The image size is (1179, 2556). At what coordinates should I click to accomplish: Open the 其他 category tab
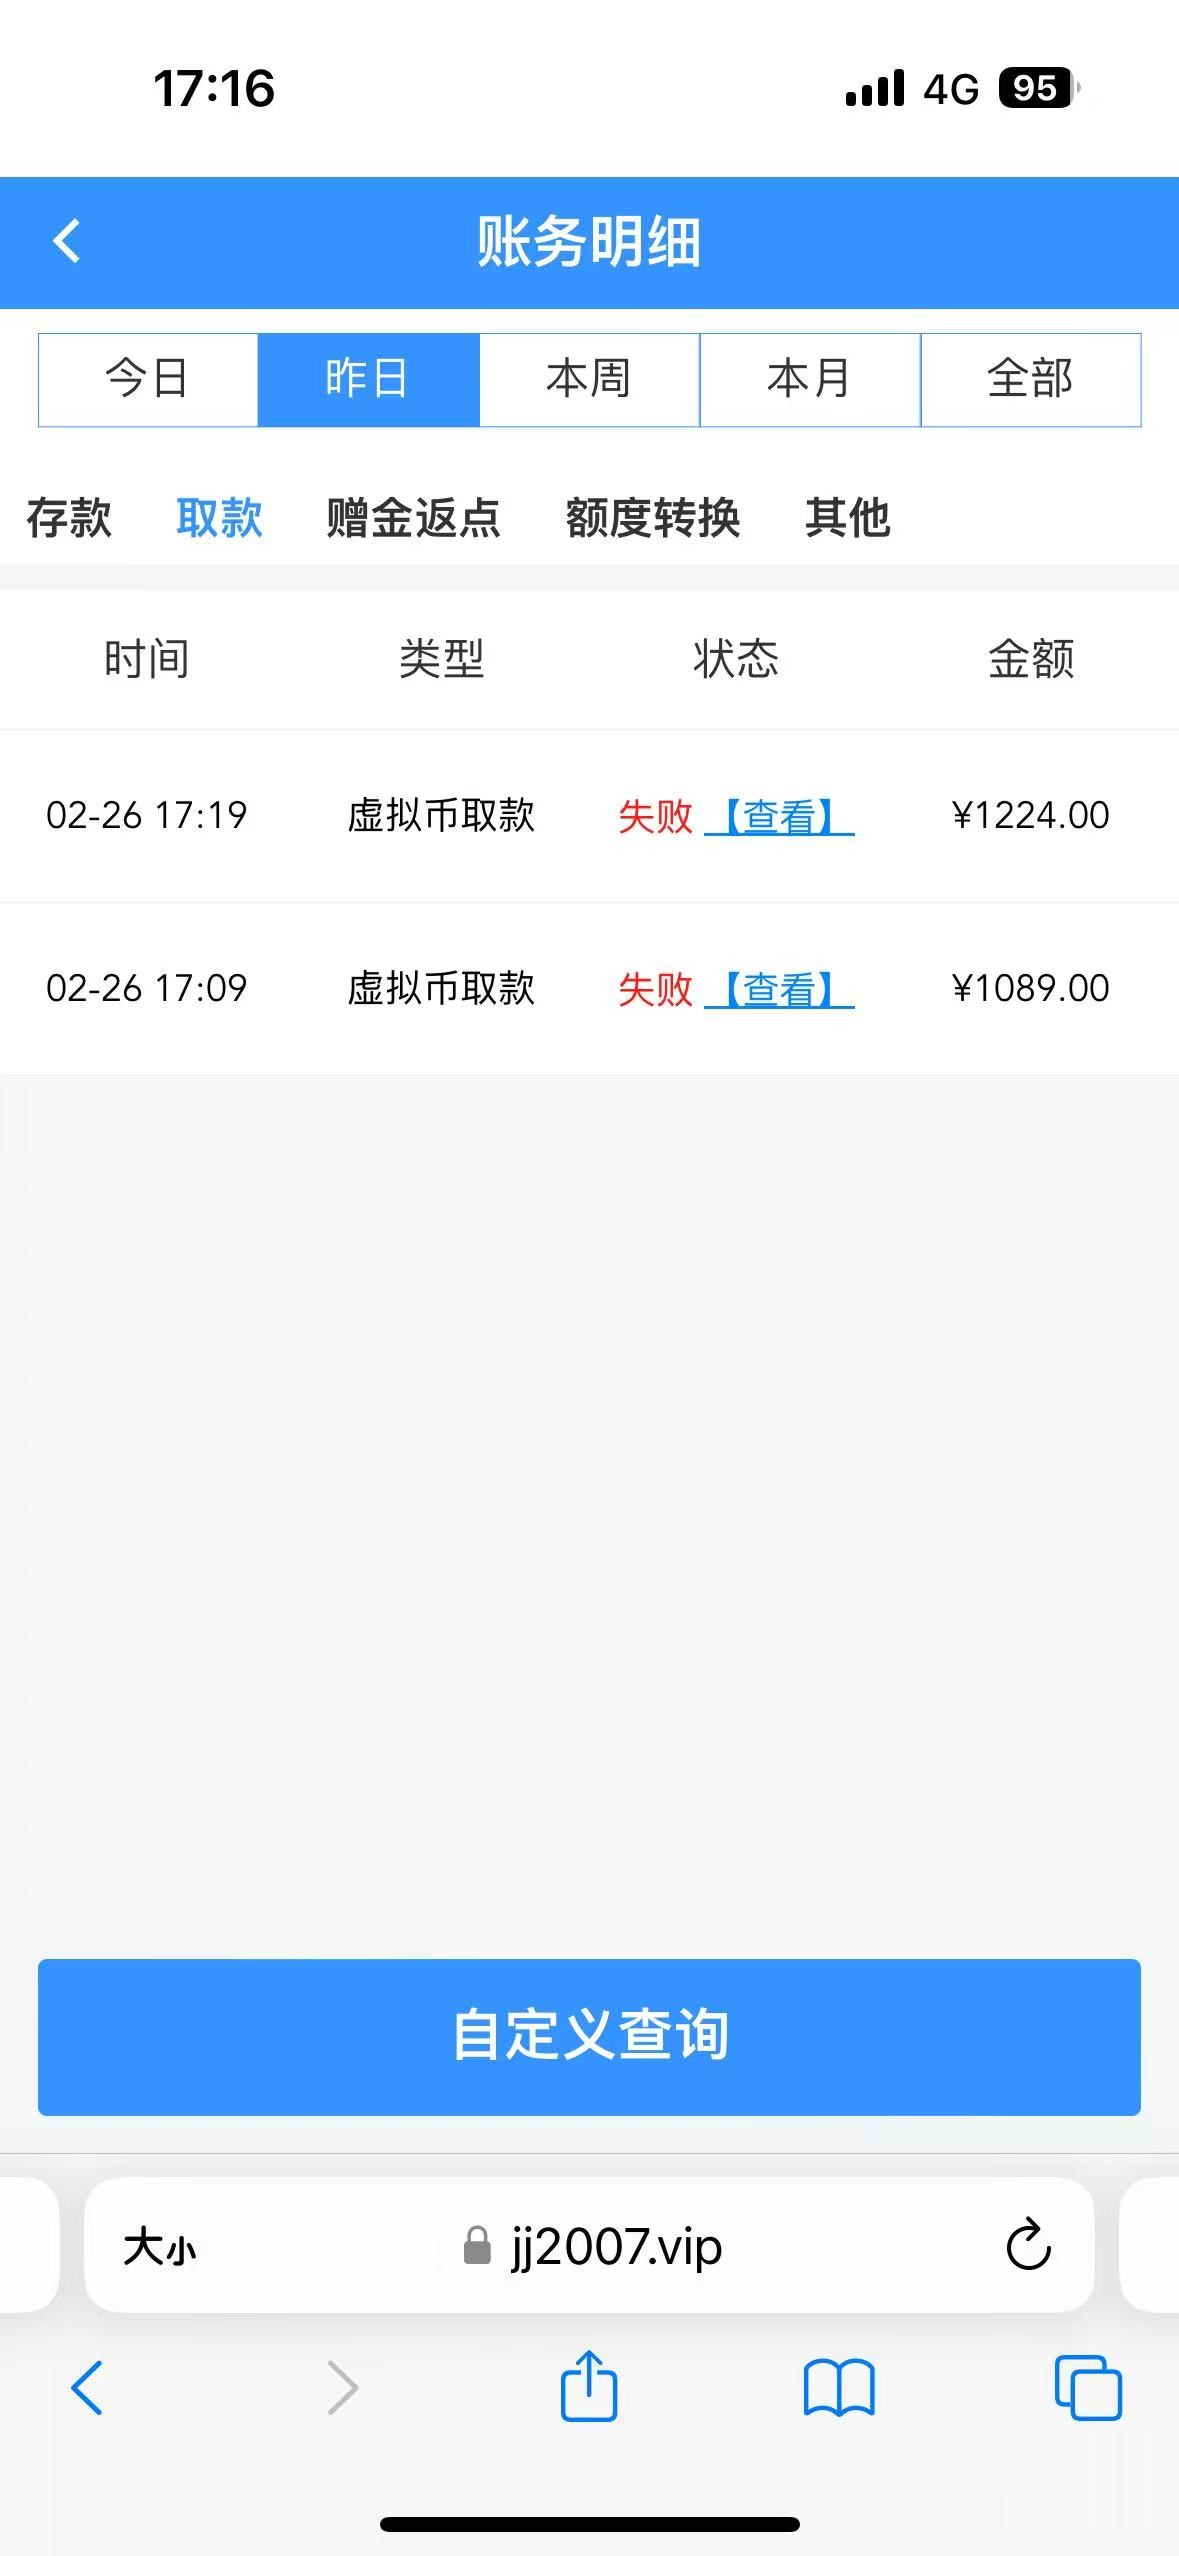[x=847, y=518]
